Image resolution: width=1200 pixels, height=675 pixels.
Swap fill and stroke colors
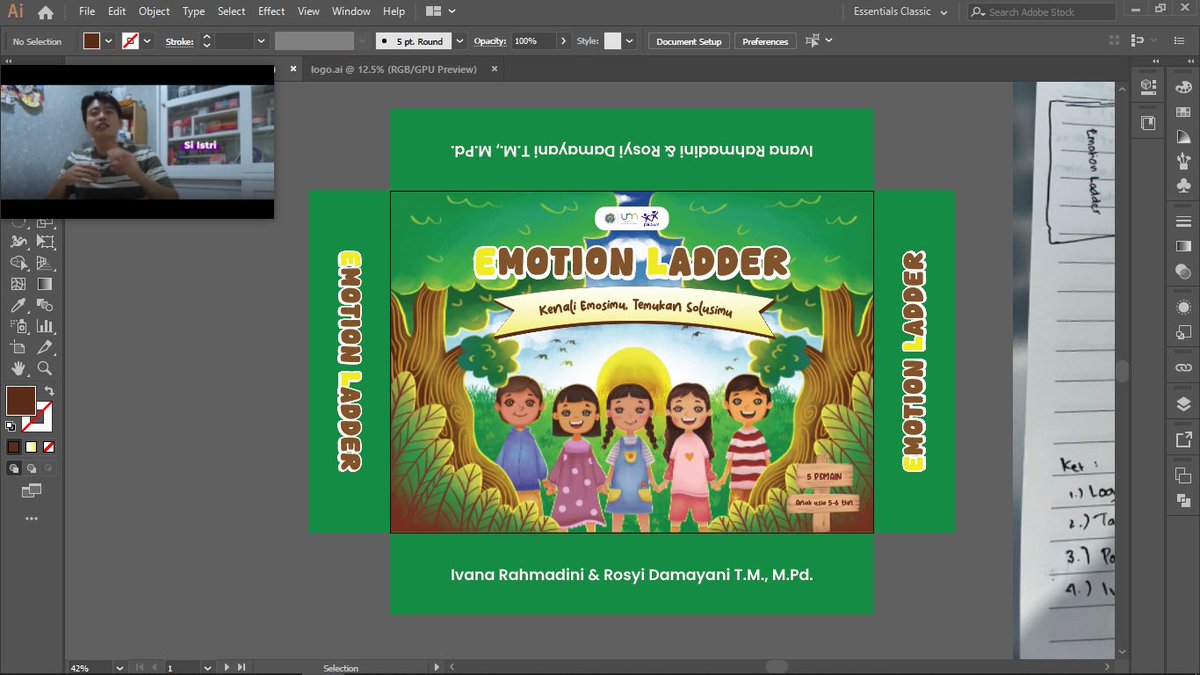click(48, 390)
